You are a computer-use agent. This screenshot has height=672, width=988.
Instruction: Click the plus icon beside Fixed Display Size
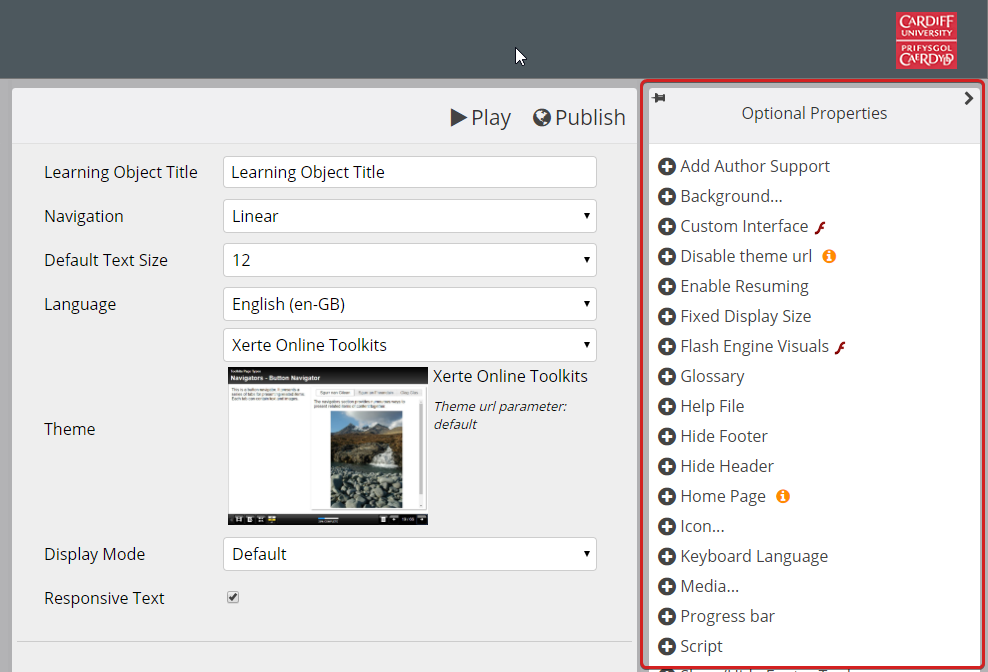click(667, 316)
